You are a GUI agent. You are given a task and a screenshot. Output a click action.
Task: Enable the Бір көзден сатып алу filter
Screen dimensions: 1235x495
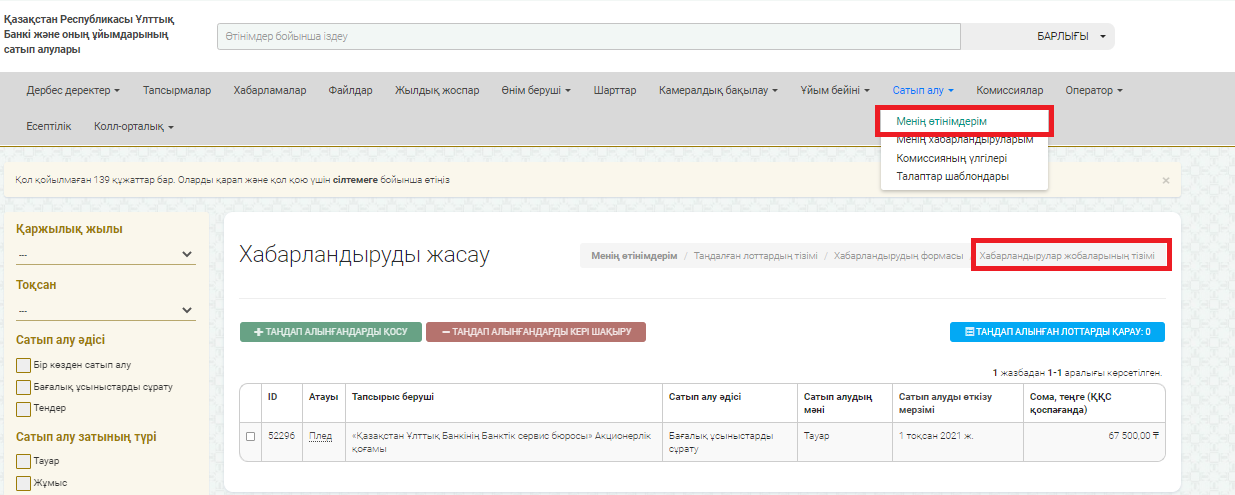click(x=24, y=365)
